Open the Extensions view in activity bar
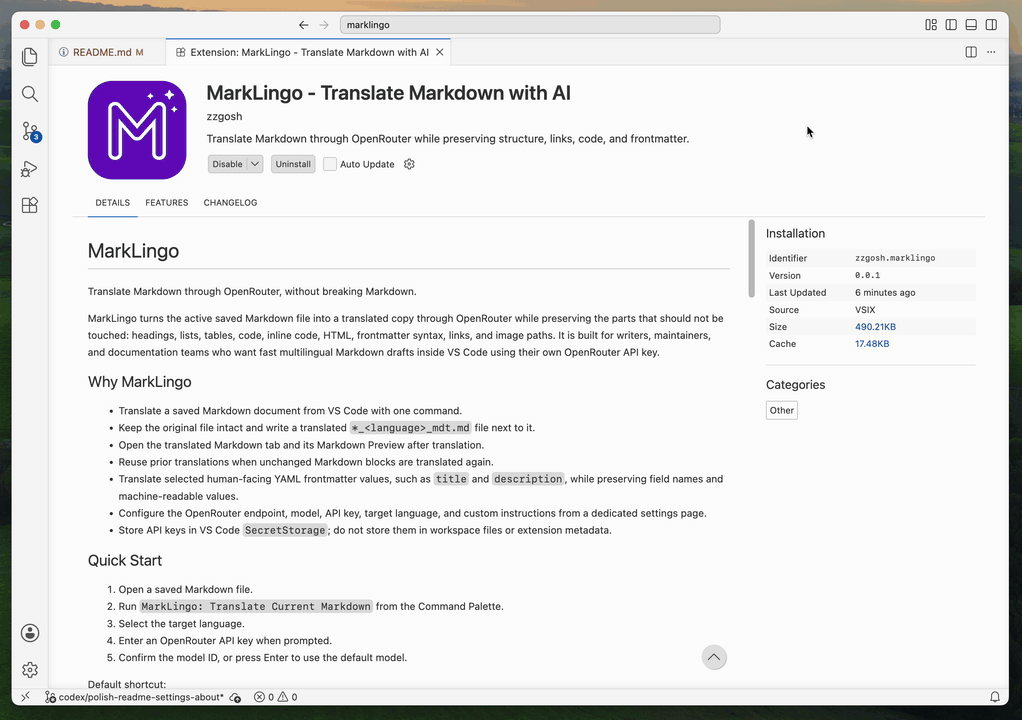This screenshot has width=1022, height=720. click(x=29, y=205)
